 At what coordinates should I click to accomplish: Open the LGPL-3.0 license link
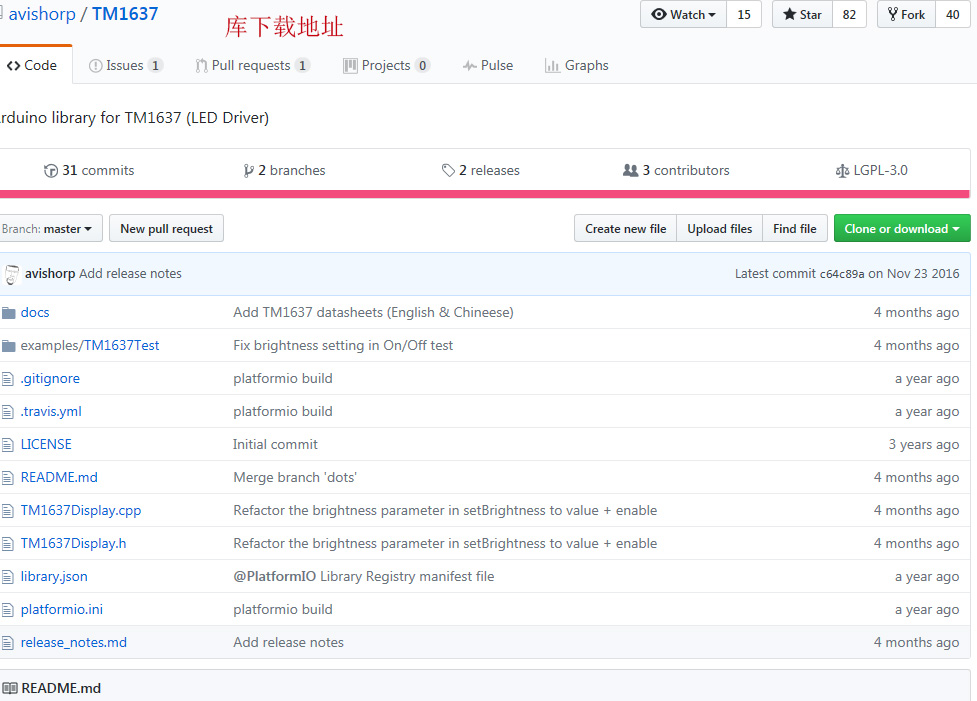click(872, 171)
